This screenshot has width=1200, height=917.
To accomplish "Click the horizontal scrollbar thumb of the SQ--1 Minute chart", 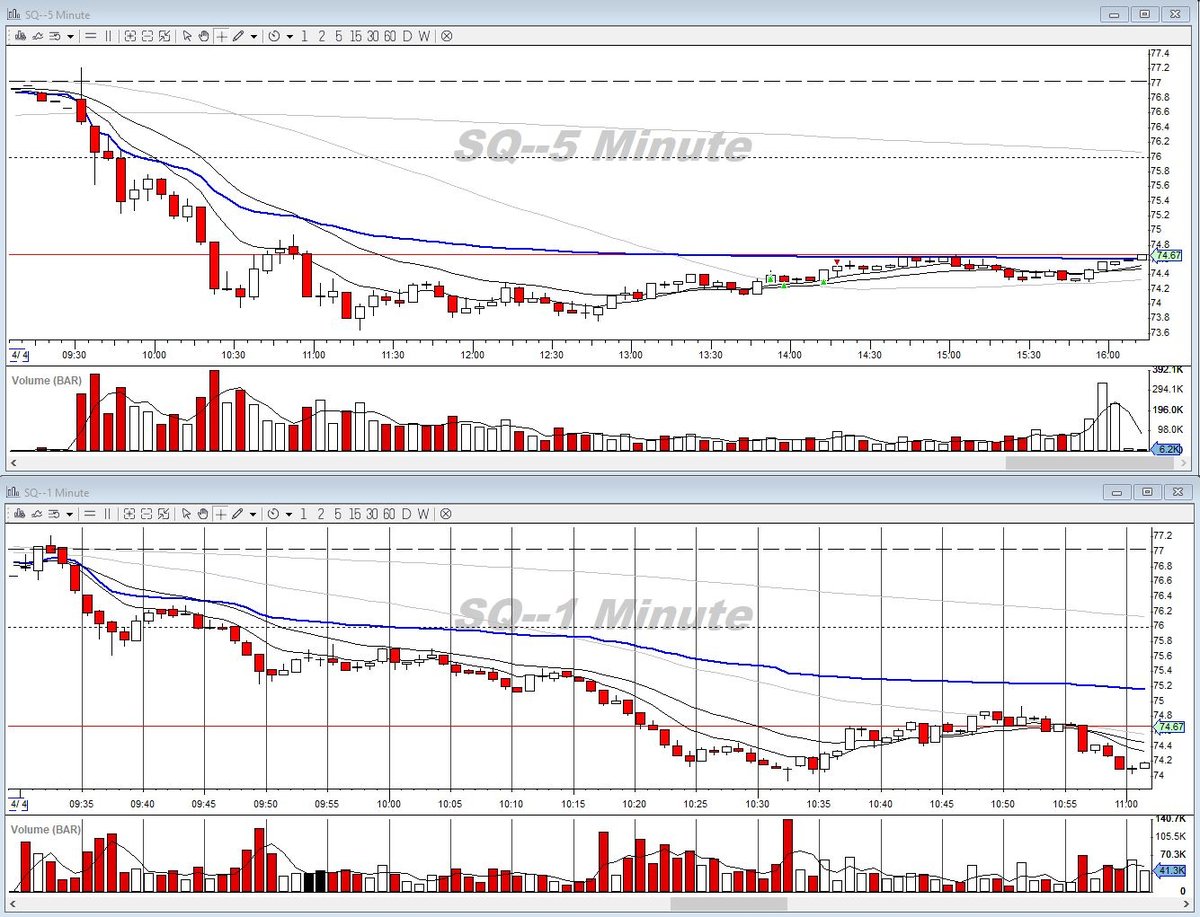I will click(728, 903).
